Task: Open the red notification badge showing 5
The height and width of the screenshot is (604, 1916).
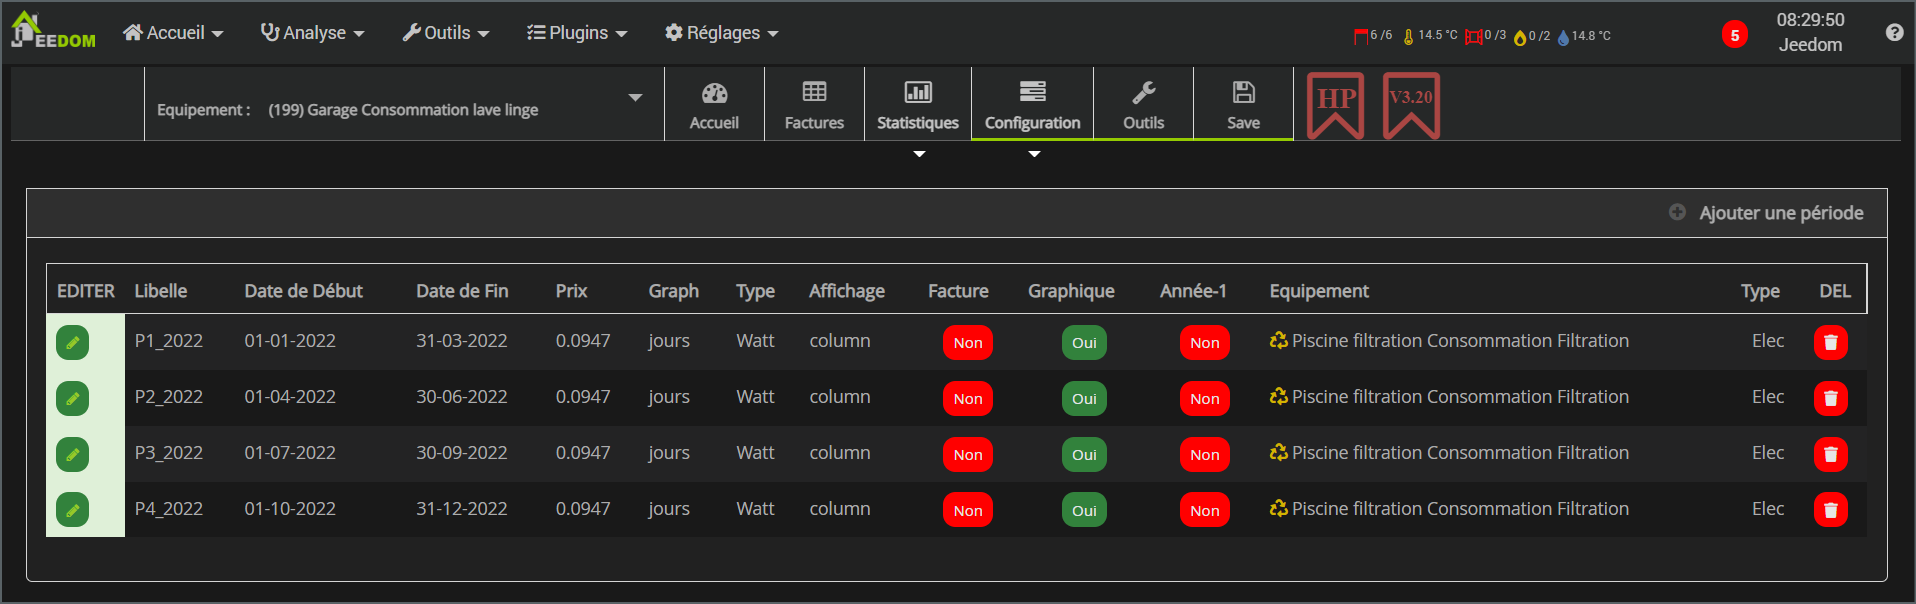Action: pyautogui.click(x=1734, y=35)
